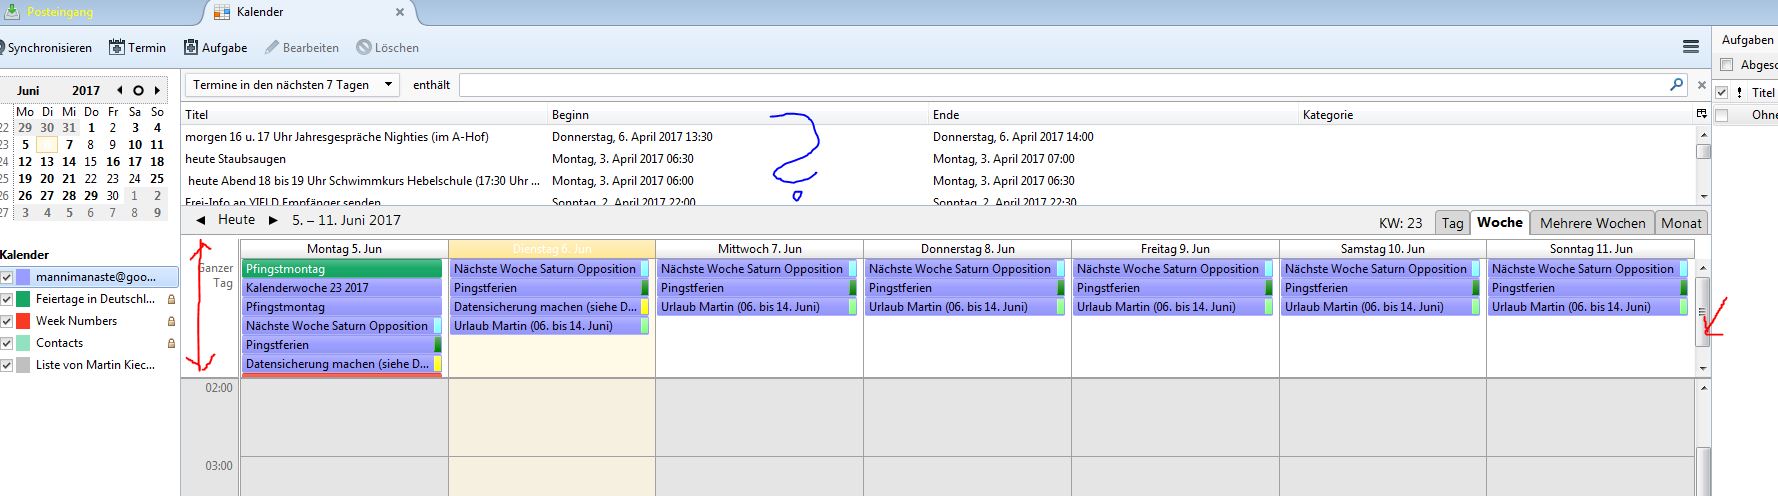
Task: Click lock icon beside Feiertage in Deutschland calendar
Action: click(x=171, y=299)
